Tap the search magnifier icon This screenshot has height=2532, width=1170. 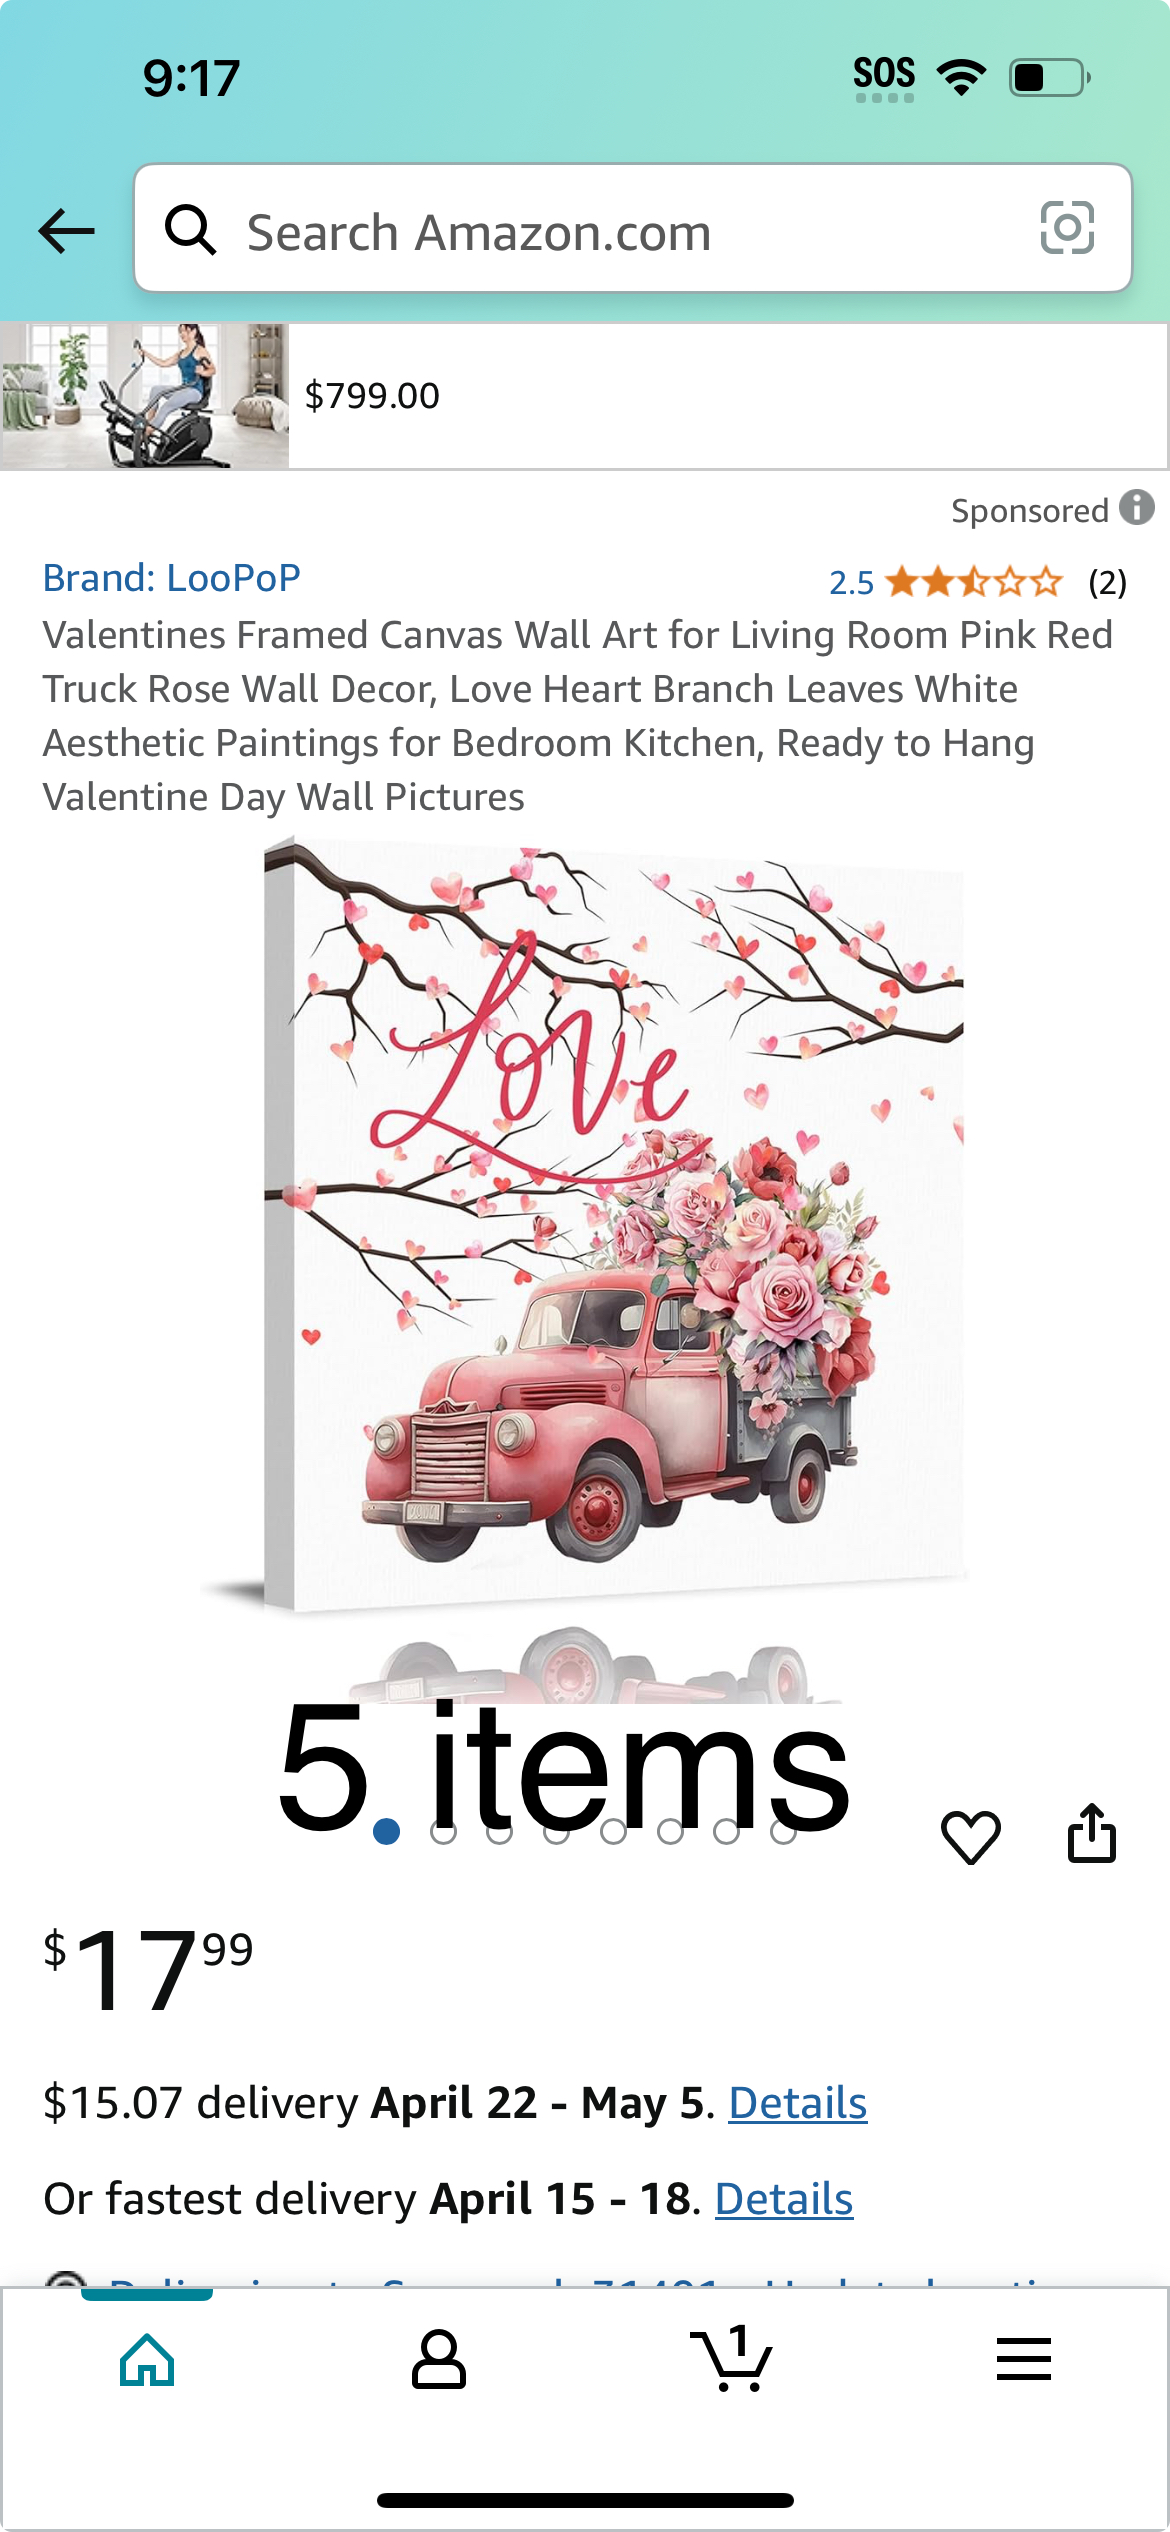pyautogui.click(x=190, y=230)
